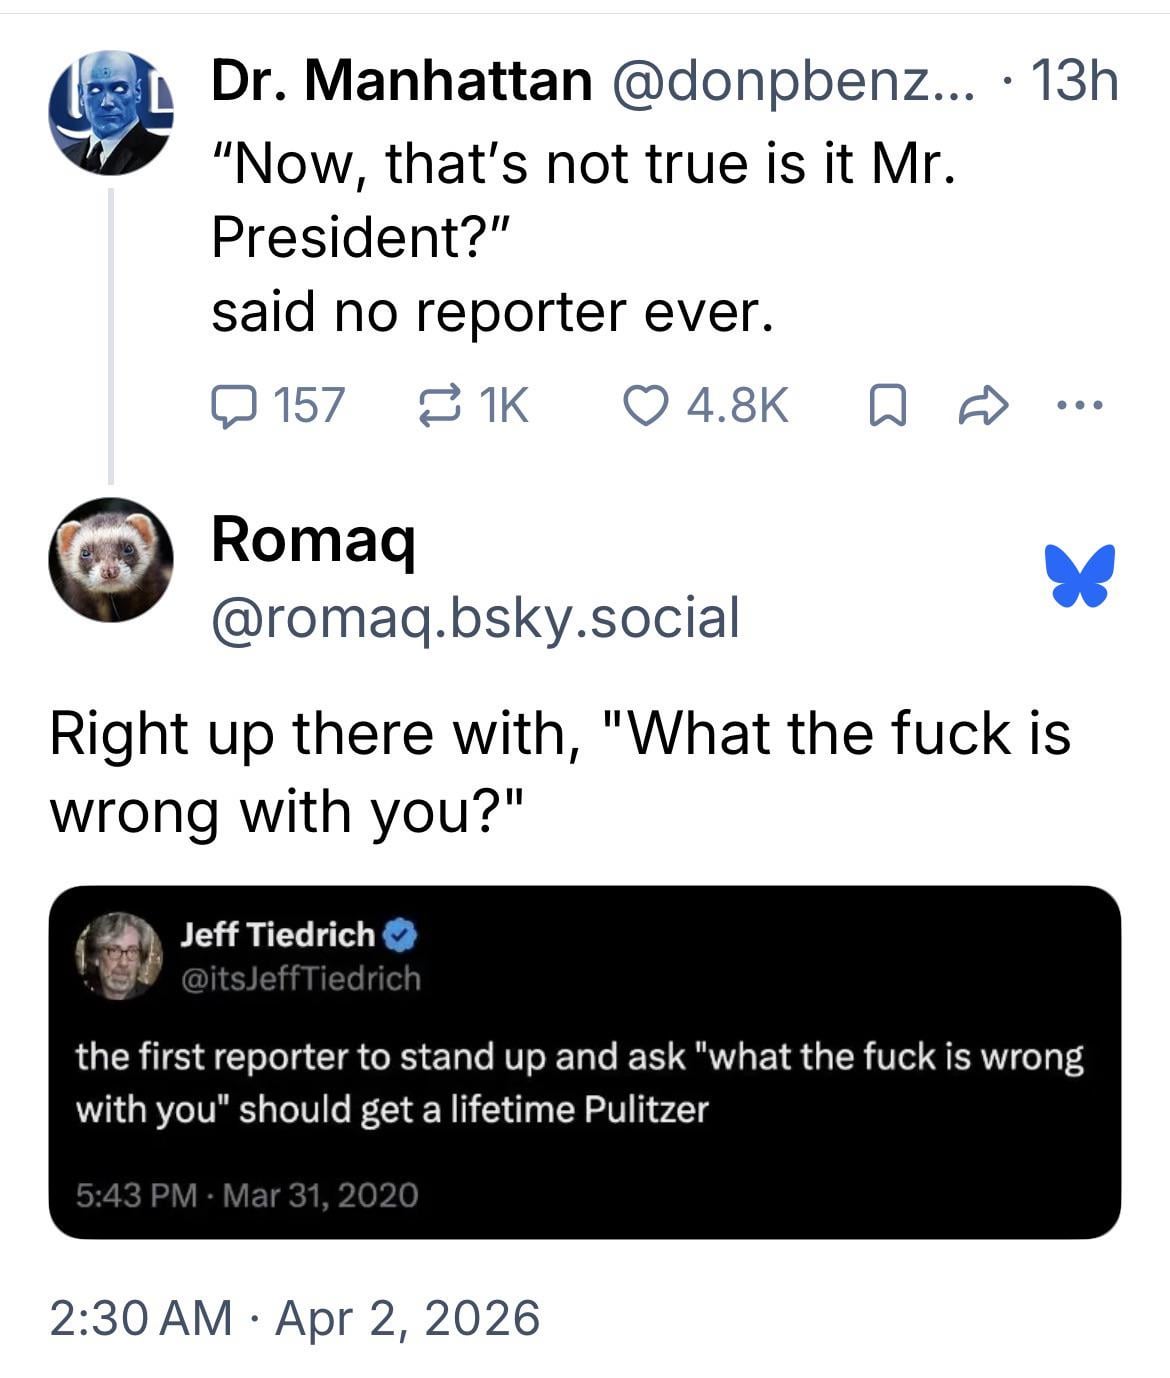Viewport: 1170px width, 1378px height.
Task: Open the embedded tweet text about Pulitzer
Action: pos(580,1083)
